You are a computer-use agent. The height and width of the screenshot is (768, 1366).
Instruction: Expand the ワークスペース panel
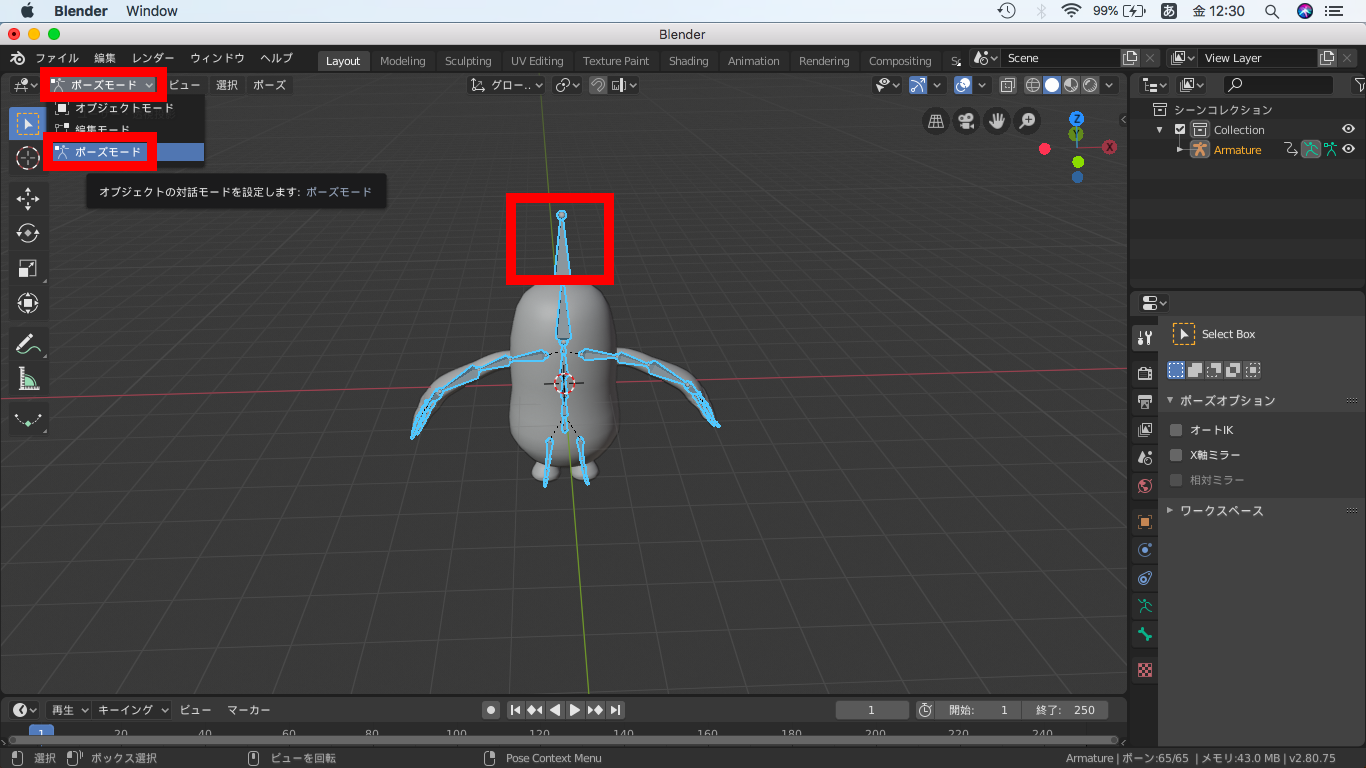tap(1171, 510)
